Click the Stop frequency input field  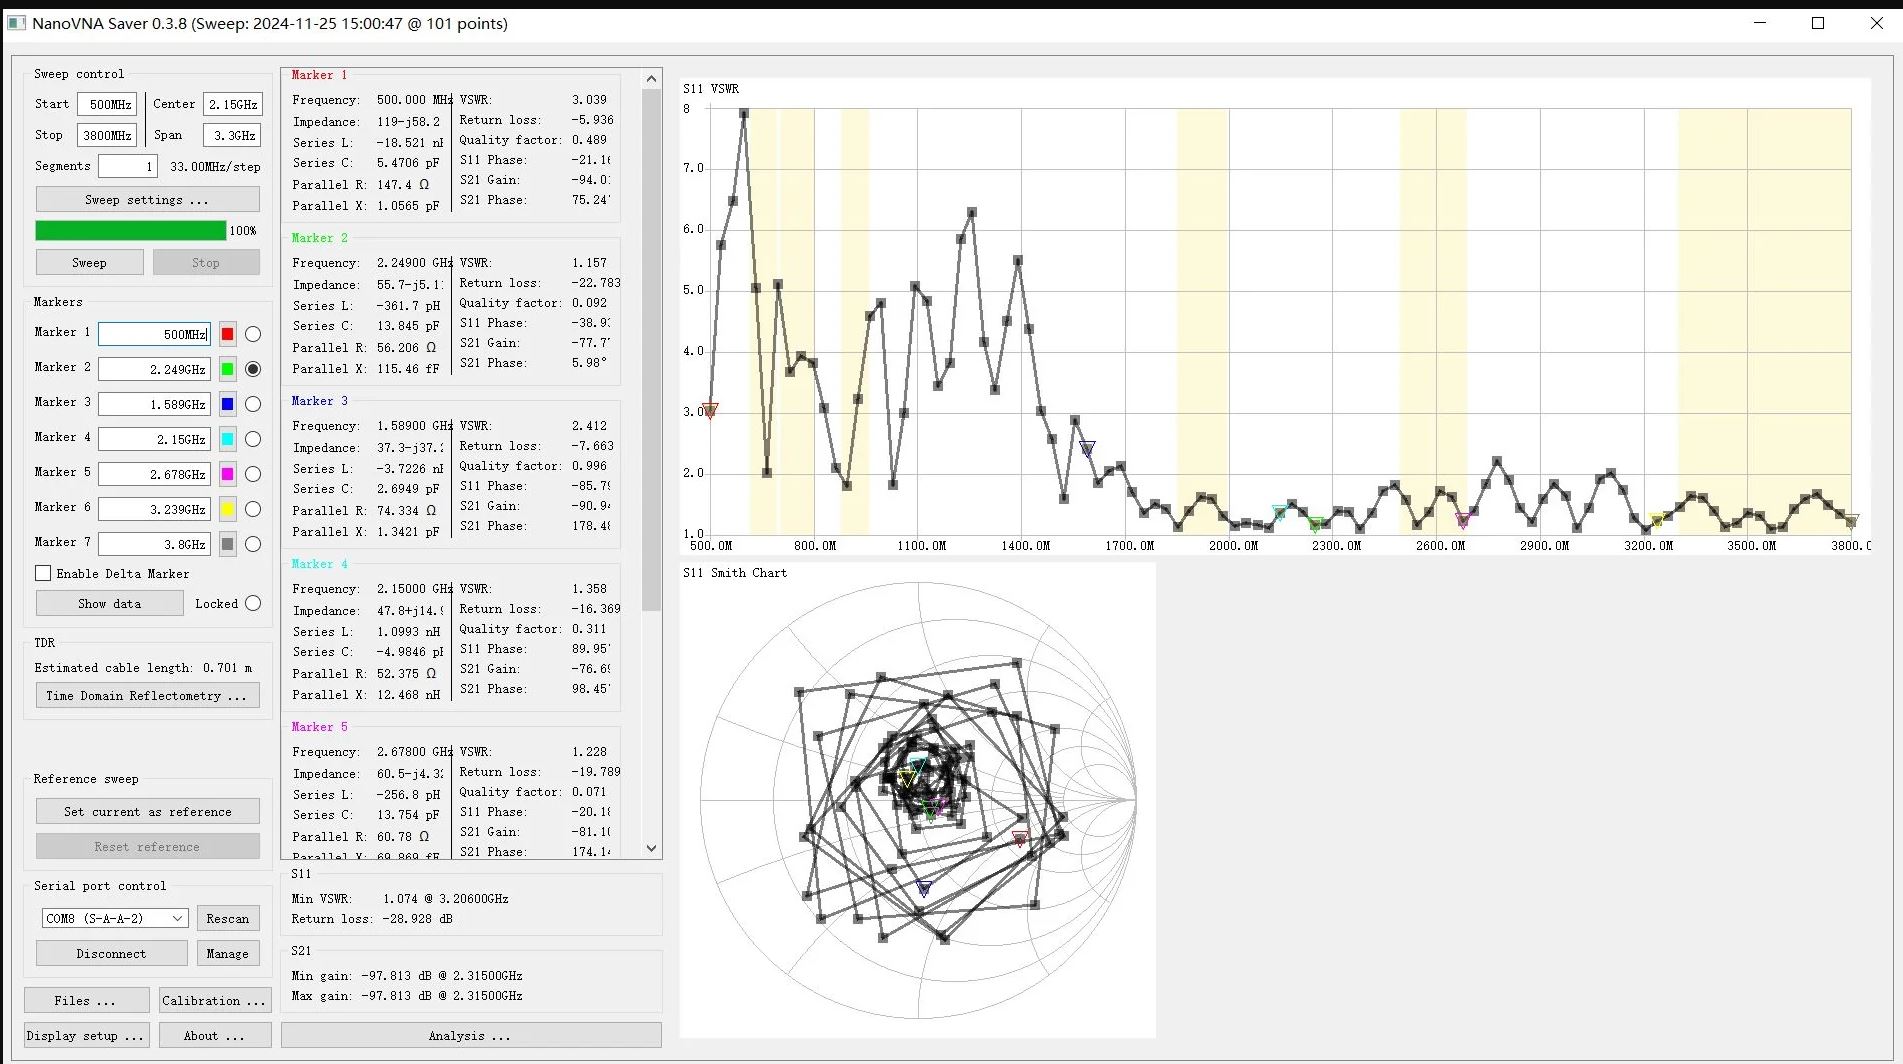click(107, 135)
